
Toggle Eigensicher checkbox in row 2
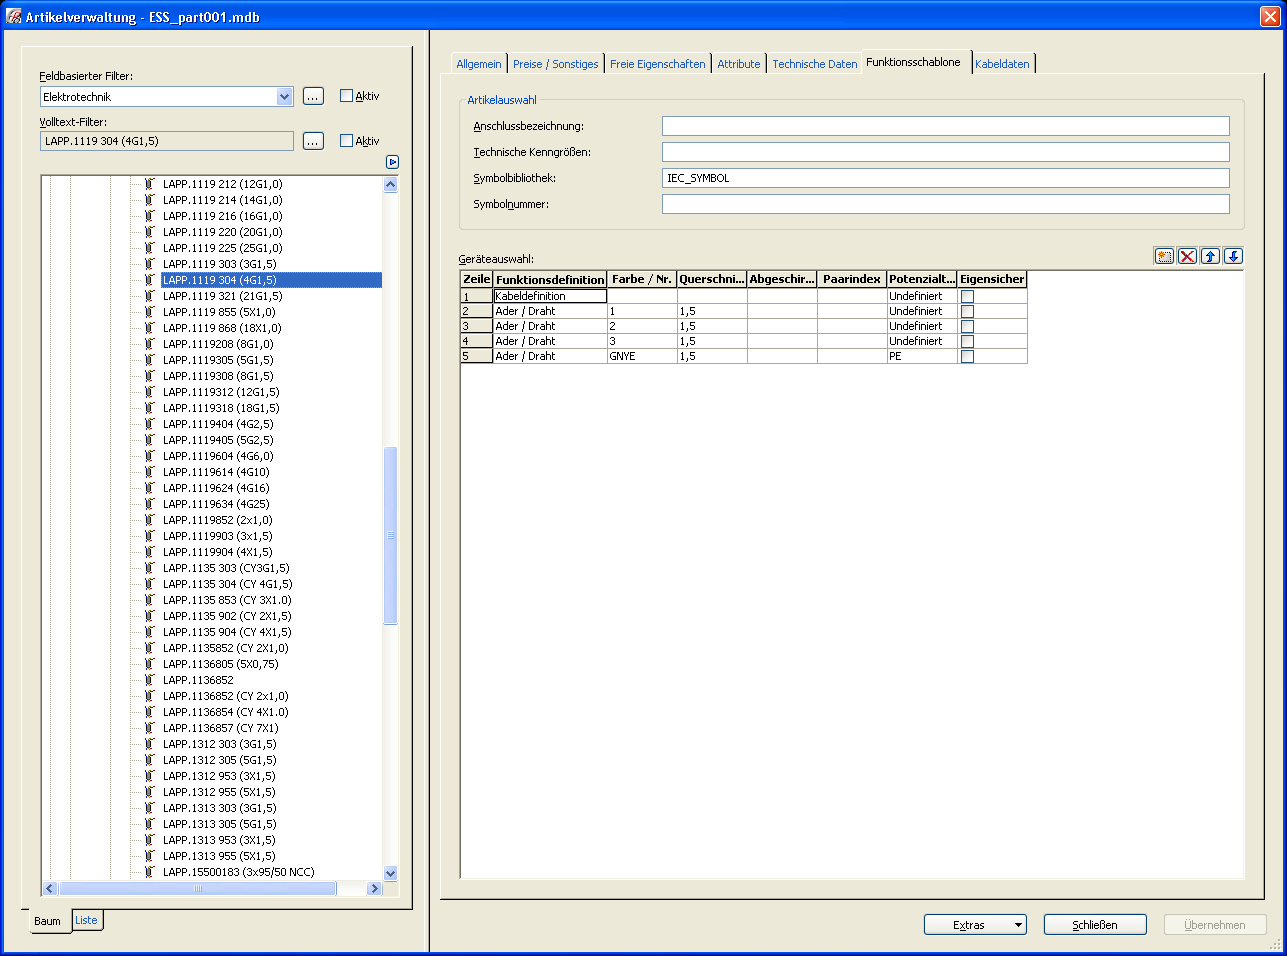[967, 311]
